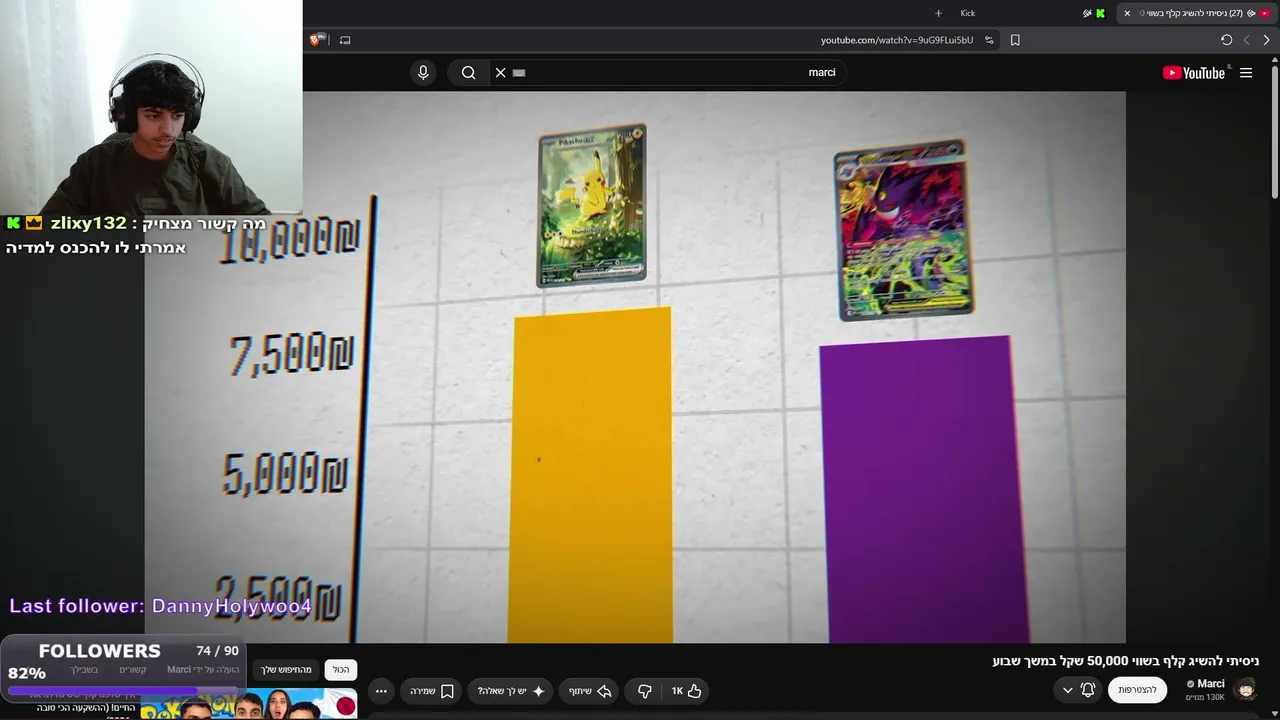Select the 'הכול' filter chip
Viewport: 1280px width, 720px height.
coord(341,670)
